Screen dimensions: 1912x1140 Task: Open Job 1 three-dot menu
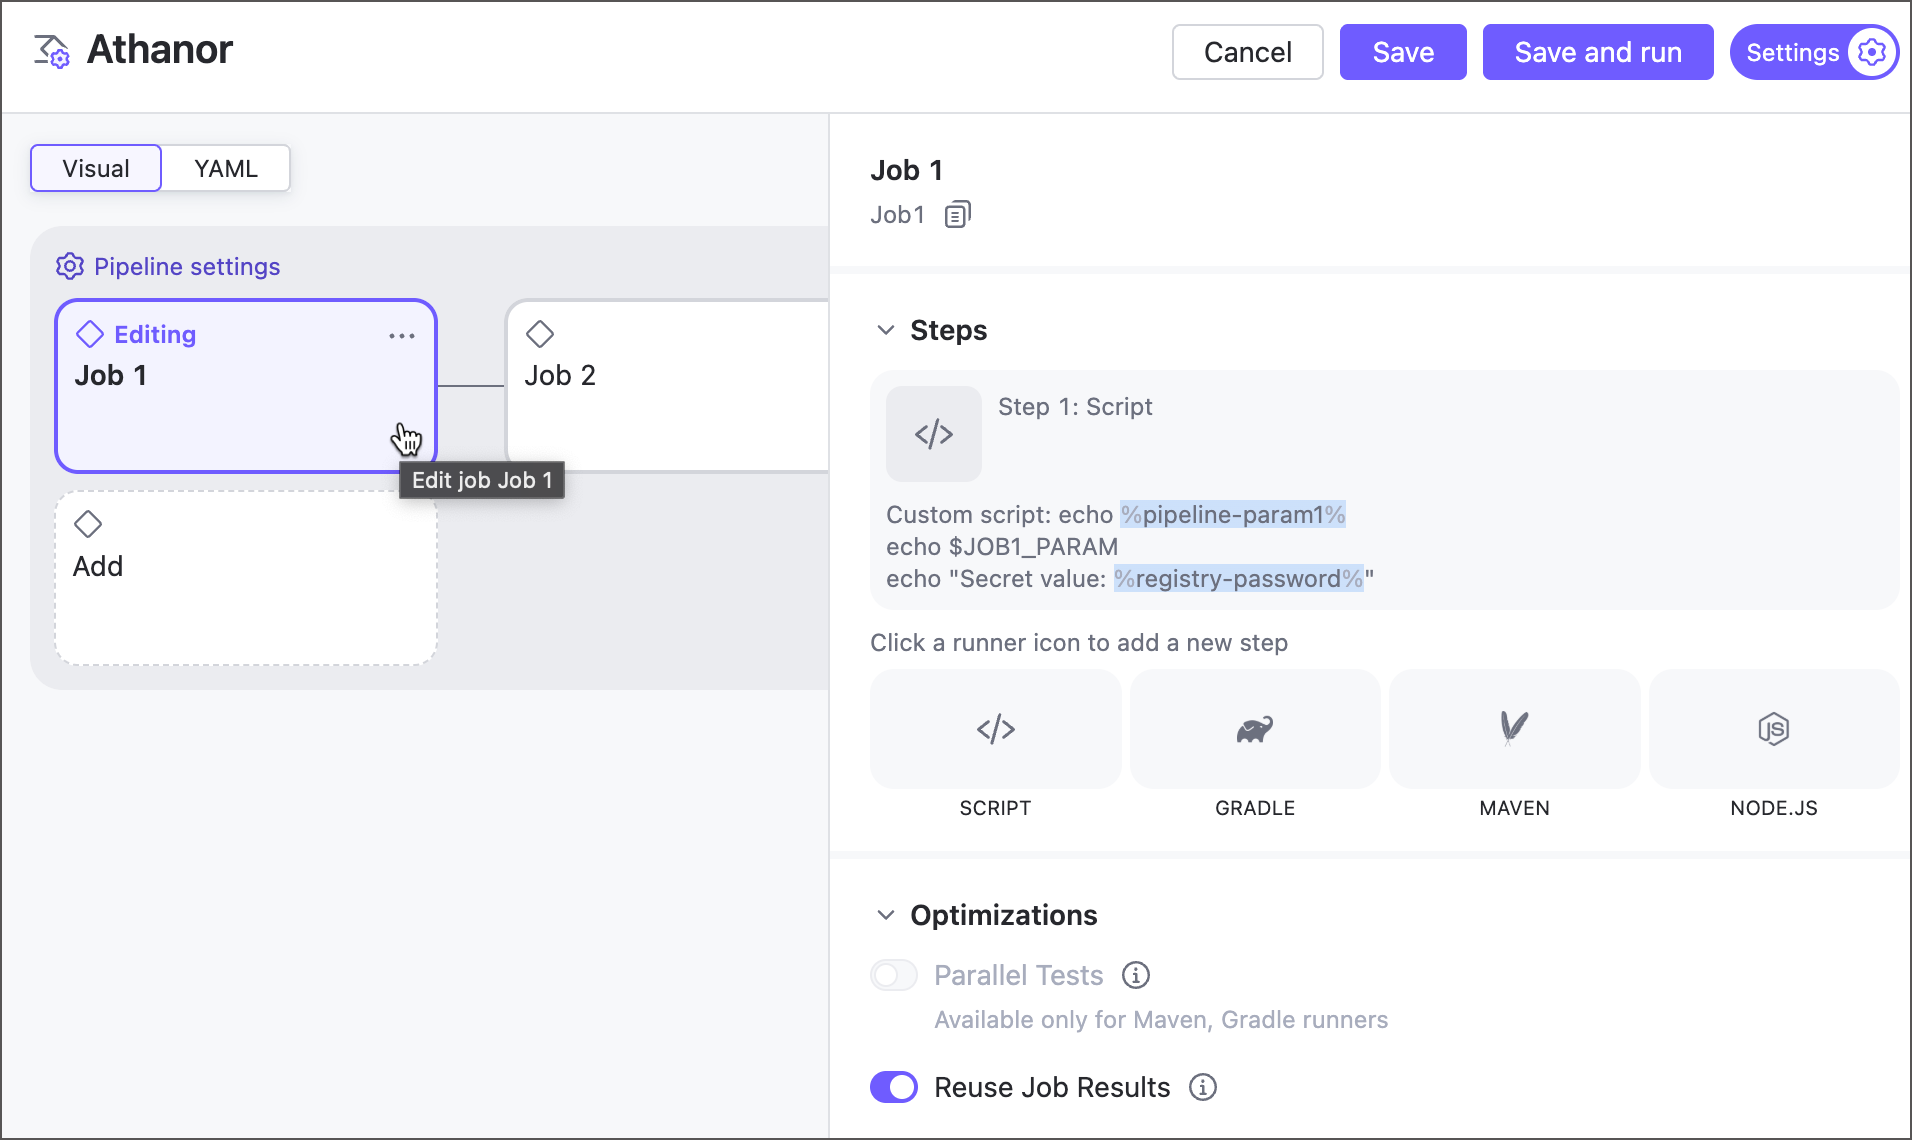click(401, 336)
